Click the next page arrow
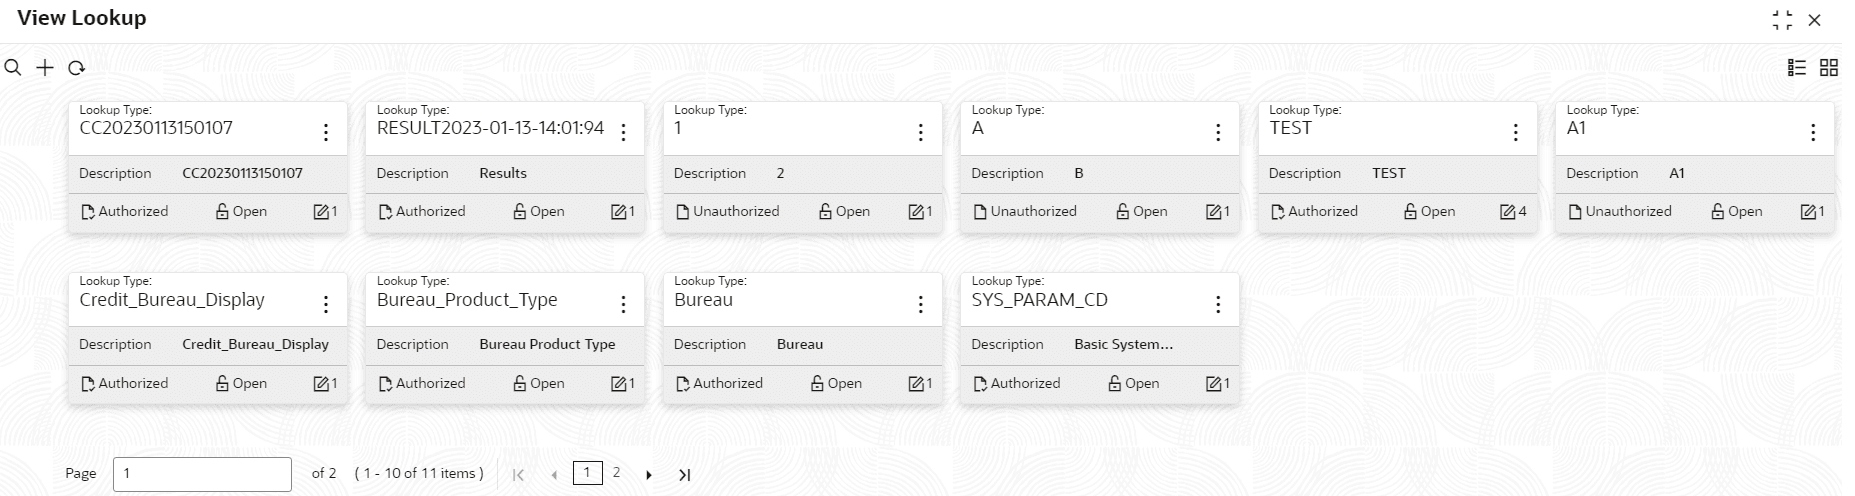The image size is (1855, 496). [649, 475]
